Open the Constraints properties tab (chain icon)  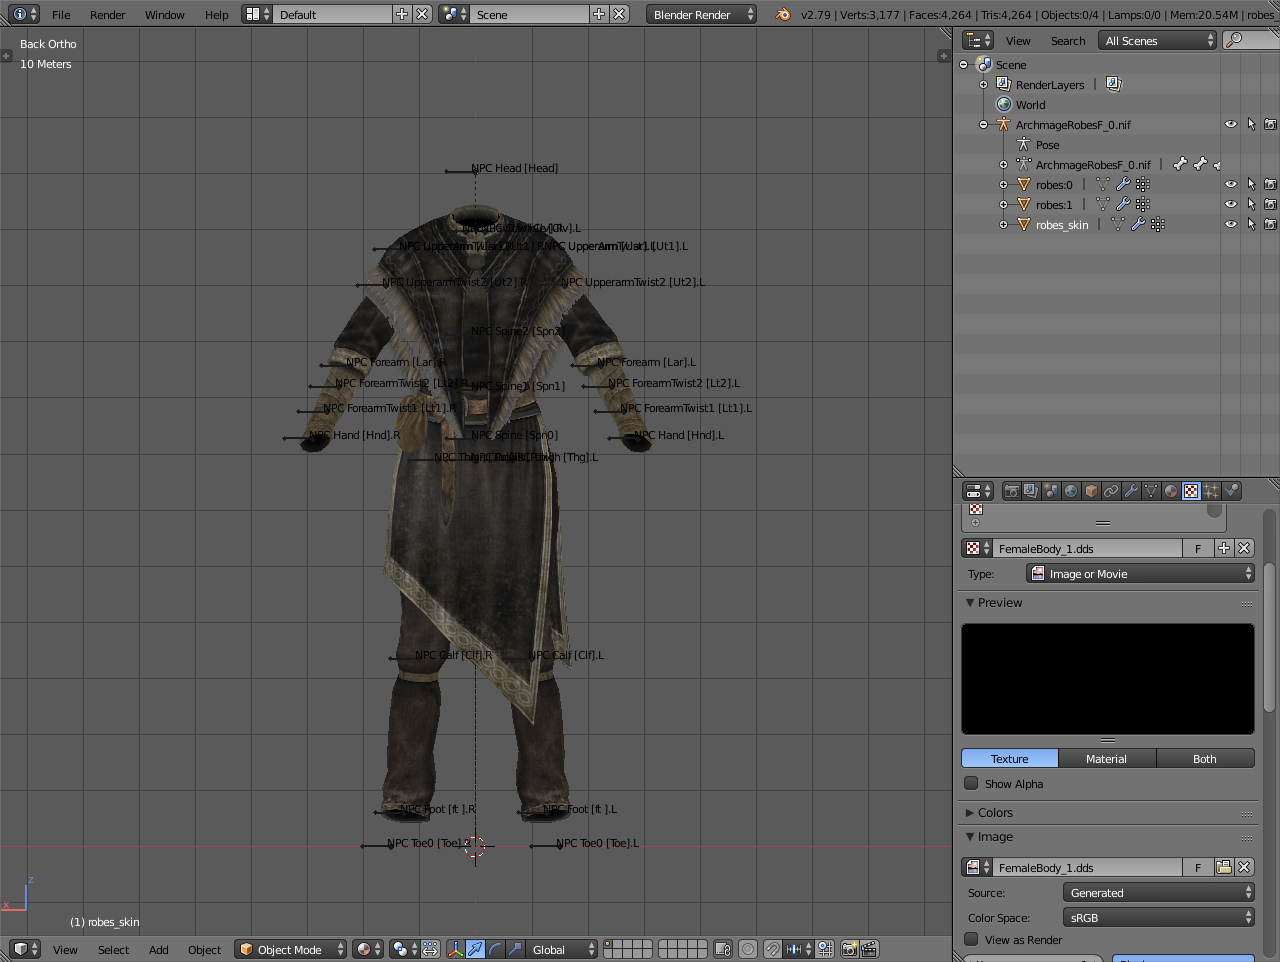[1111, 491]
